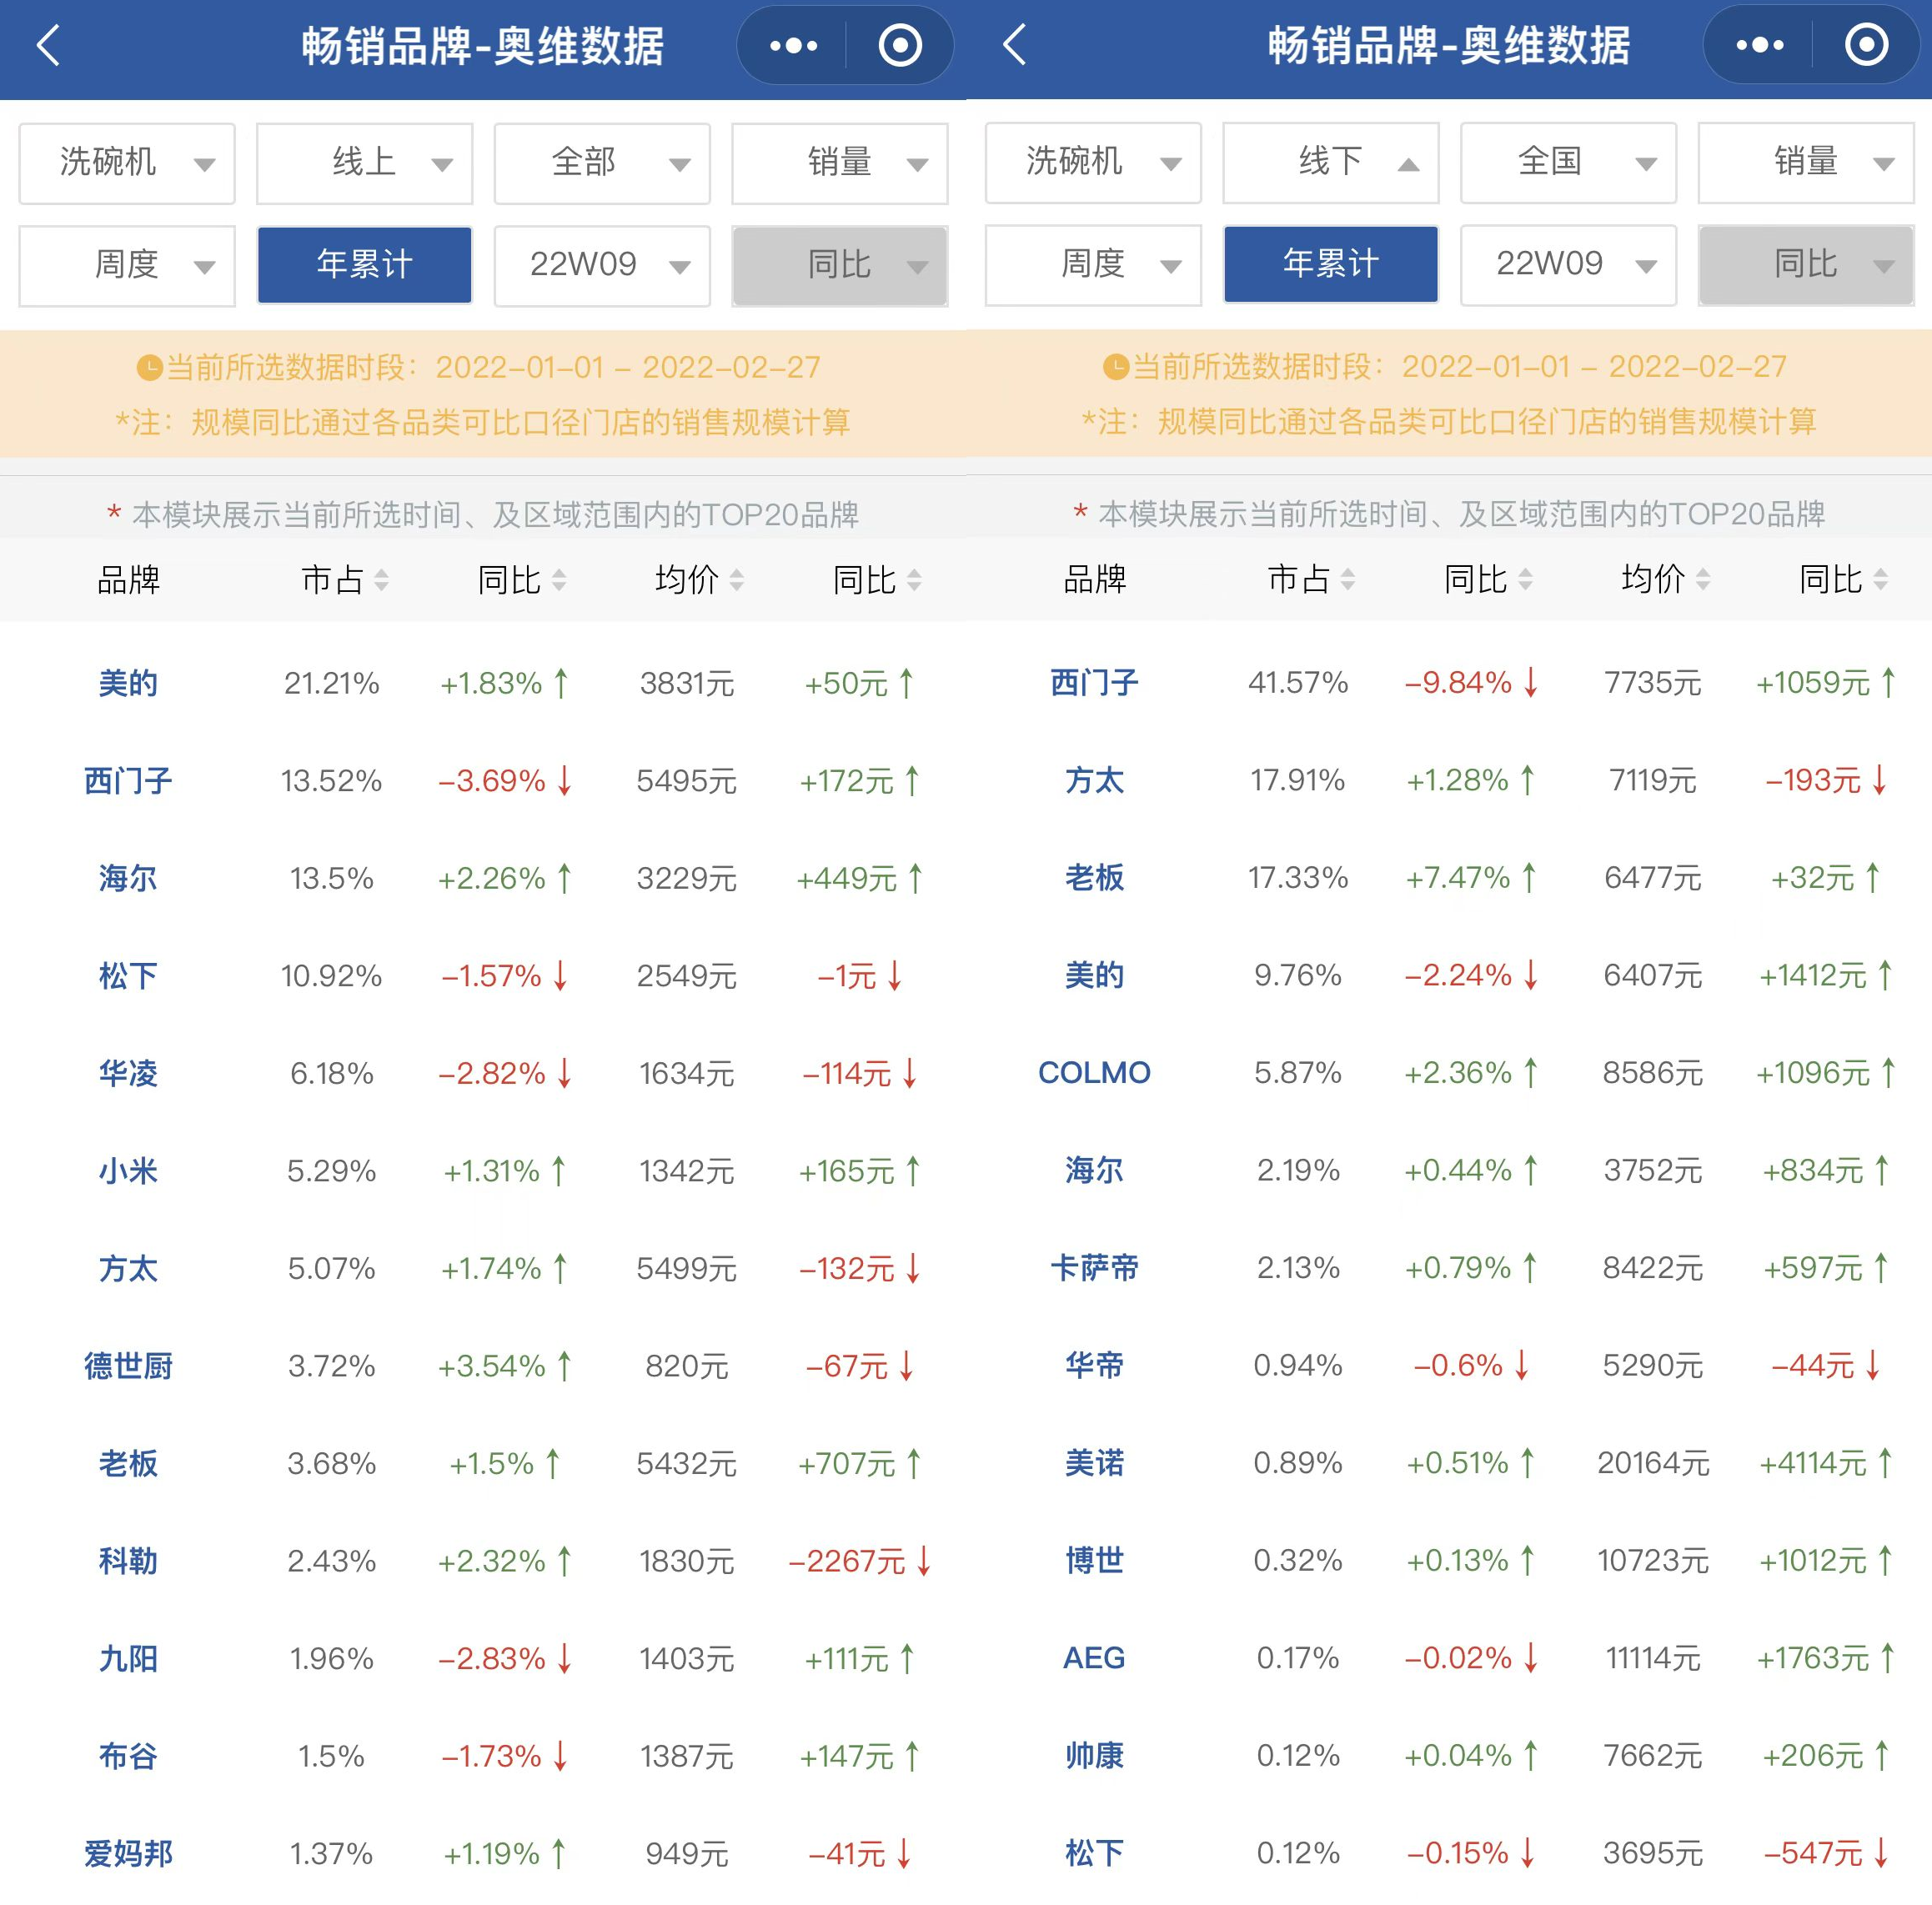Open left panel 线上 channel dropdown
1932x1905 pixels.
tap(365, 163)
